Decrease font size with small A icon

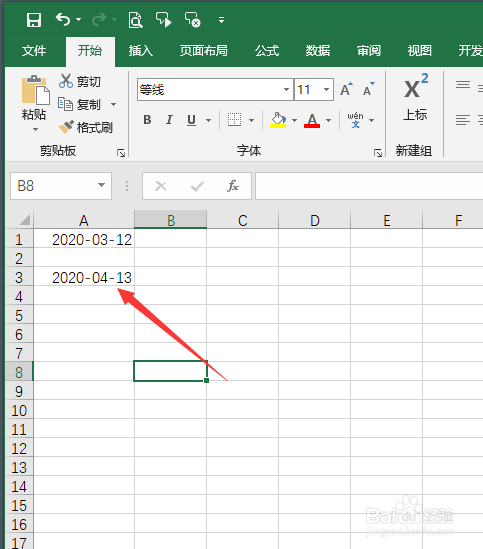pos(368,89)
